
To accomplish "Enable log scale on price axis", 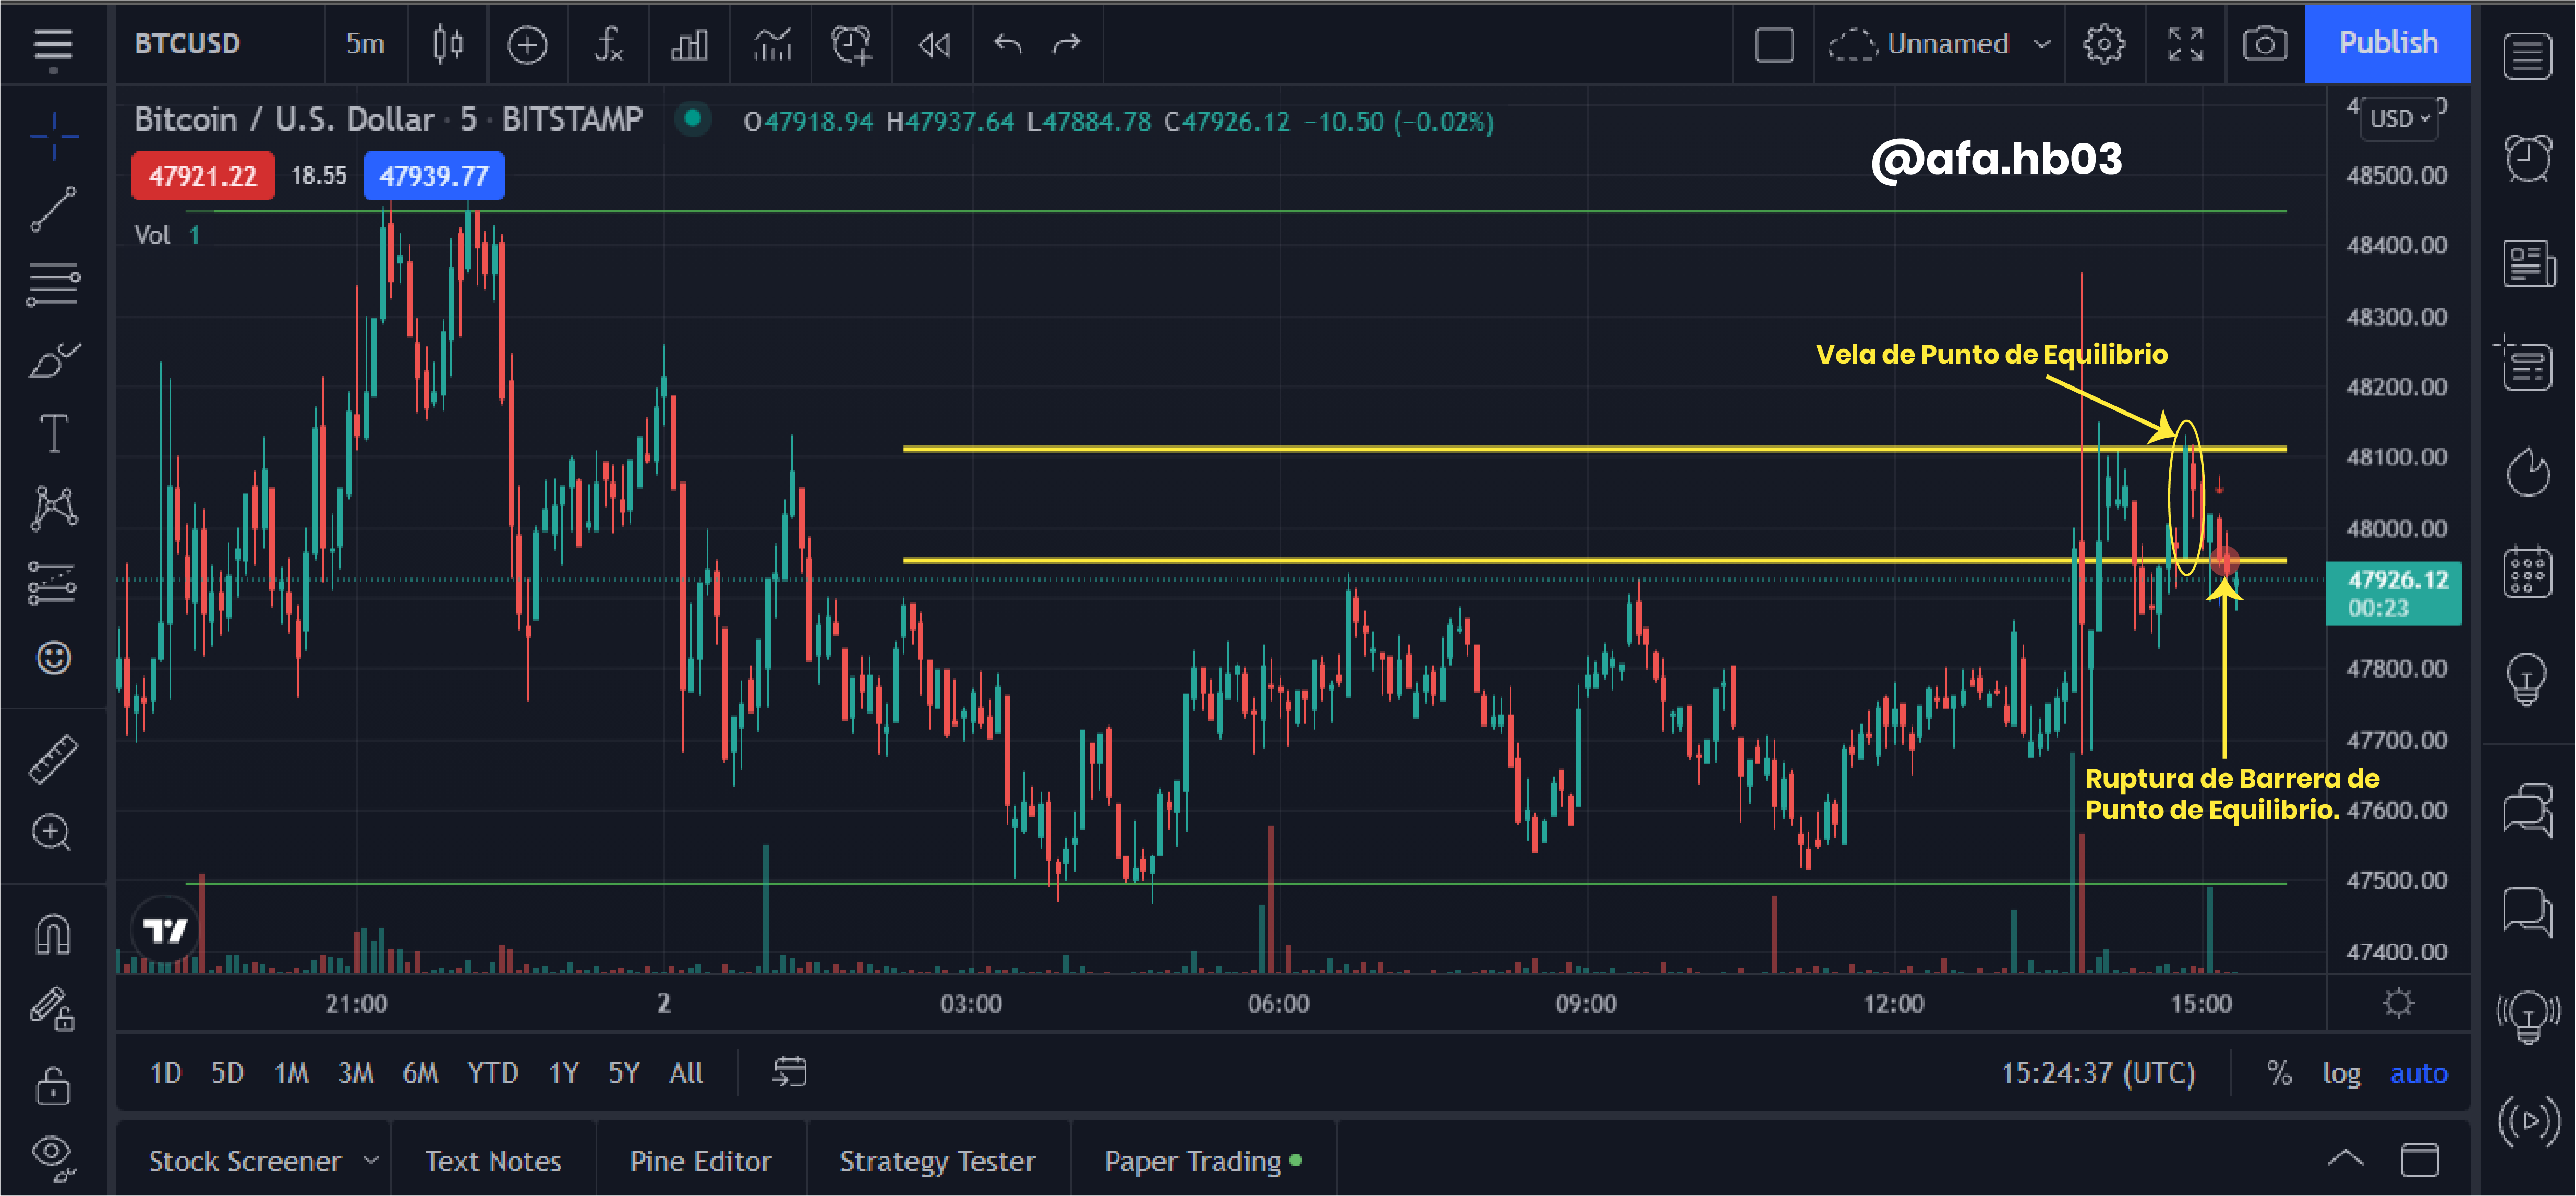I will coord(2340,1073).
